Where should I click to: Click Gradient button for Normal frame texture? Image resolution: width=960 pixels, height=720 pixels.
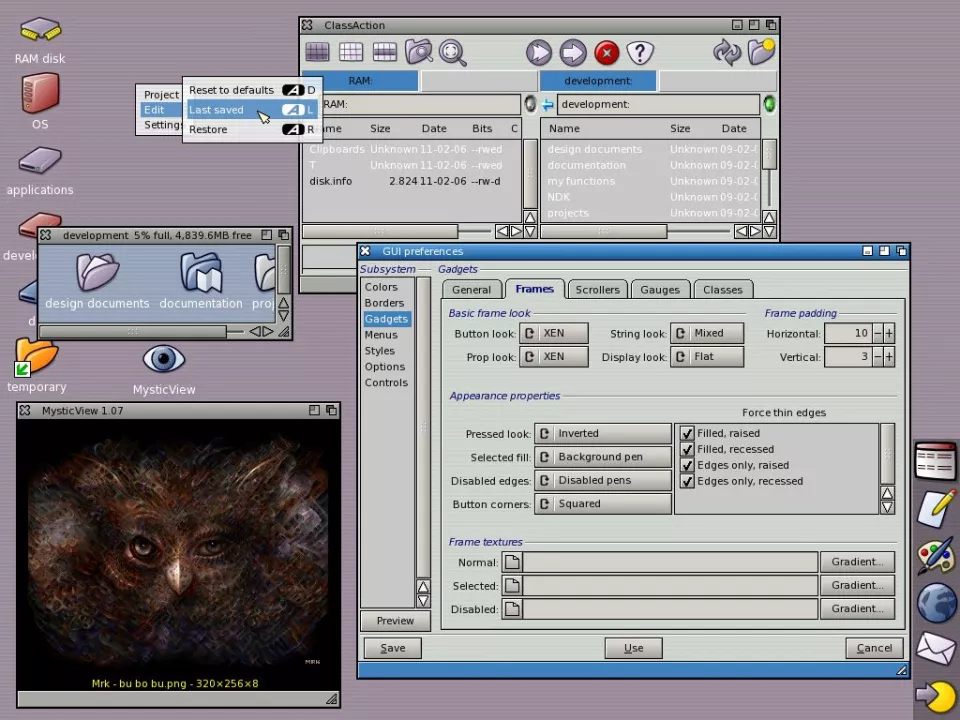coord(856,562)
